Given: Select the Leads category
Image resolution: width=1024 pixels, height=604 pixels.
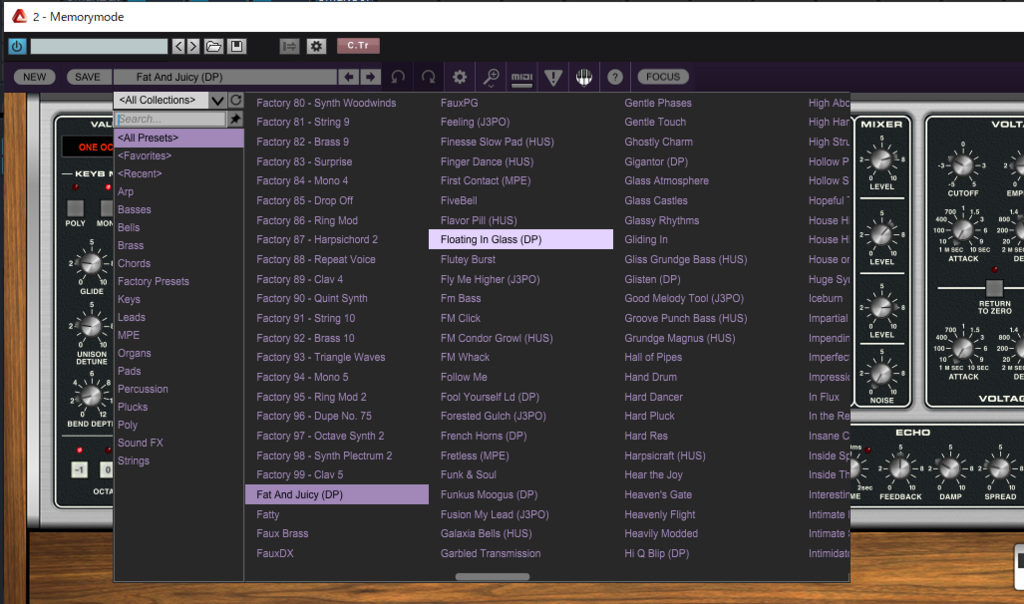Looking at the screenshot, I should [x=131, y=317].
